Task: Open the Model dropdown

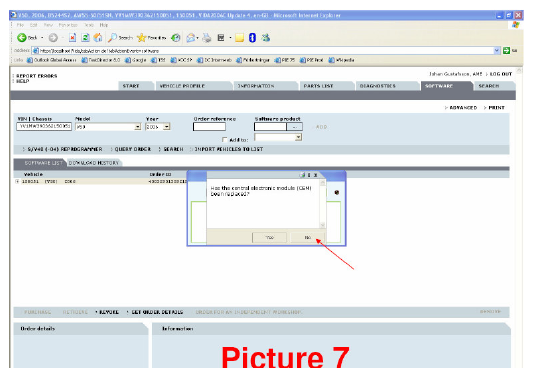Action: [x=138, y=127]
